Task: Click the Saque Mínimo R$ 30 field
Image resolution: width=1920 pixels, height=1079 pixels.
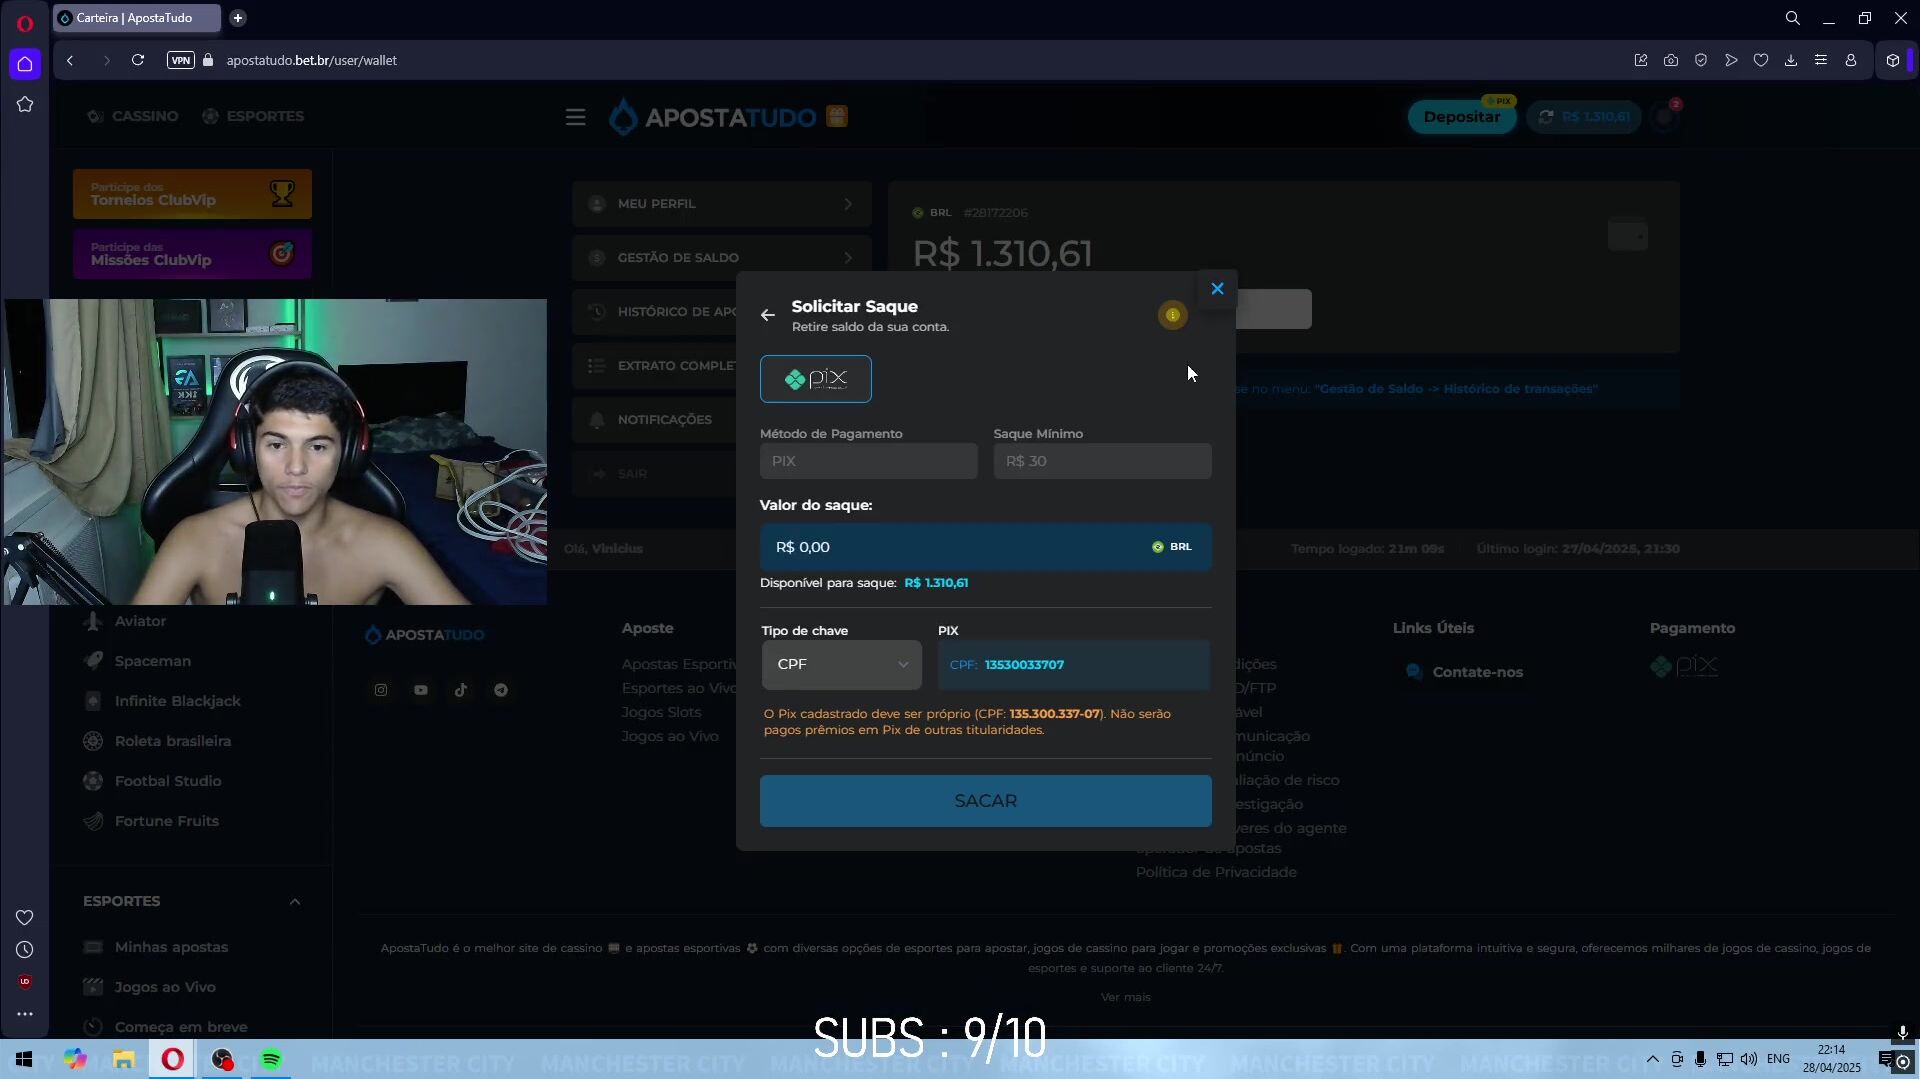Action: point(1102,461)
